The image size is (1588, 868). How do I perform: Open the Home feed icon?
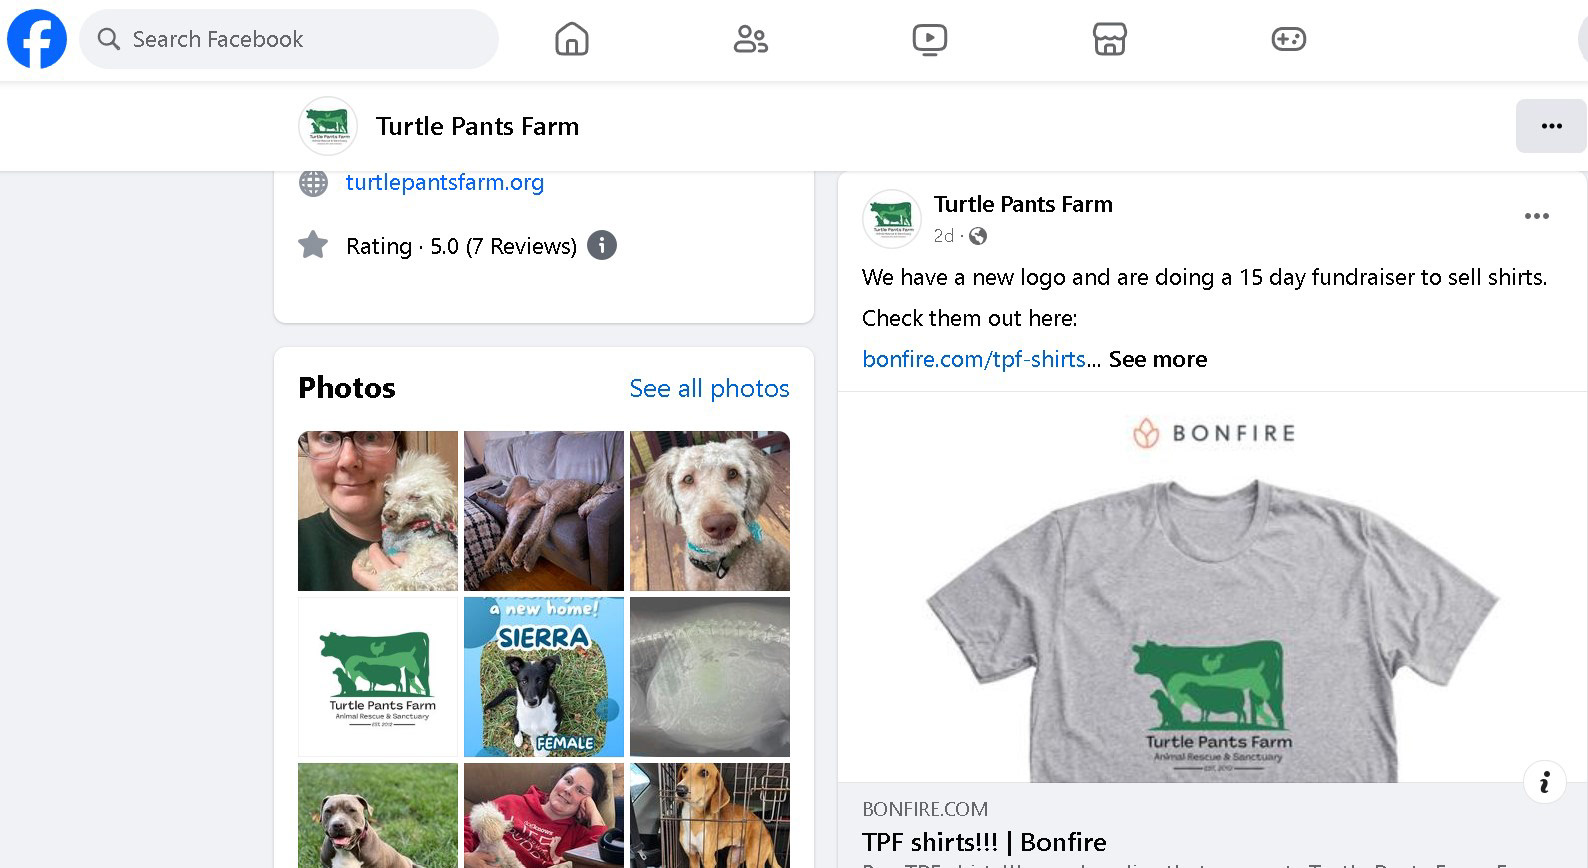click(x=571, y=40)
